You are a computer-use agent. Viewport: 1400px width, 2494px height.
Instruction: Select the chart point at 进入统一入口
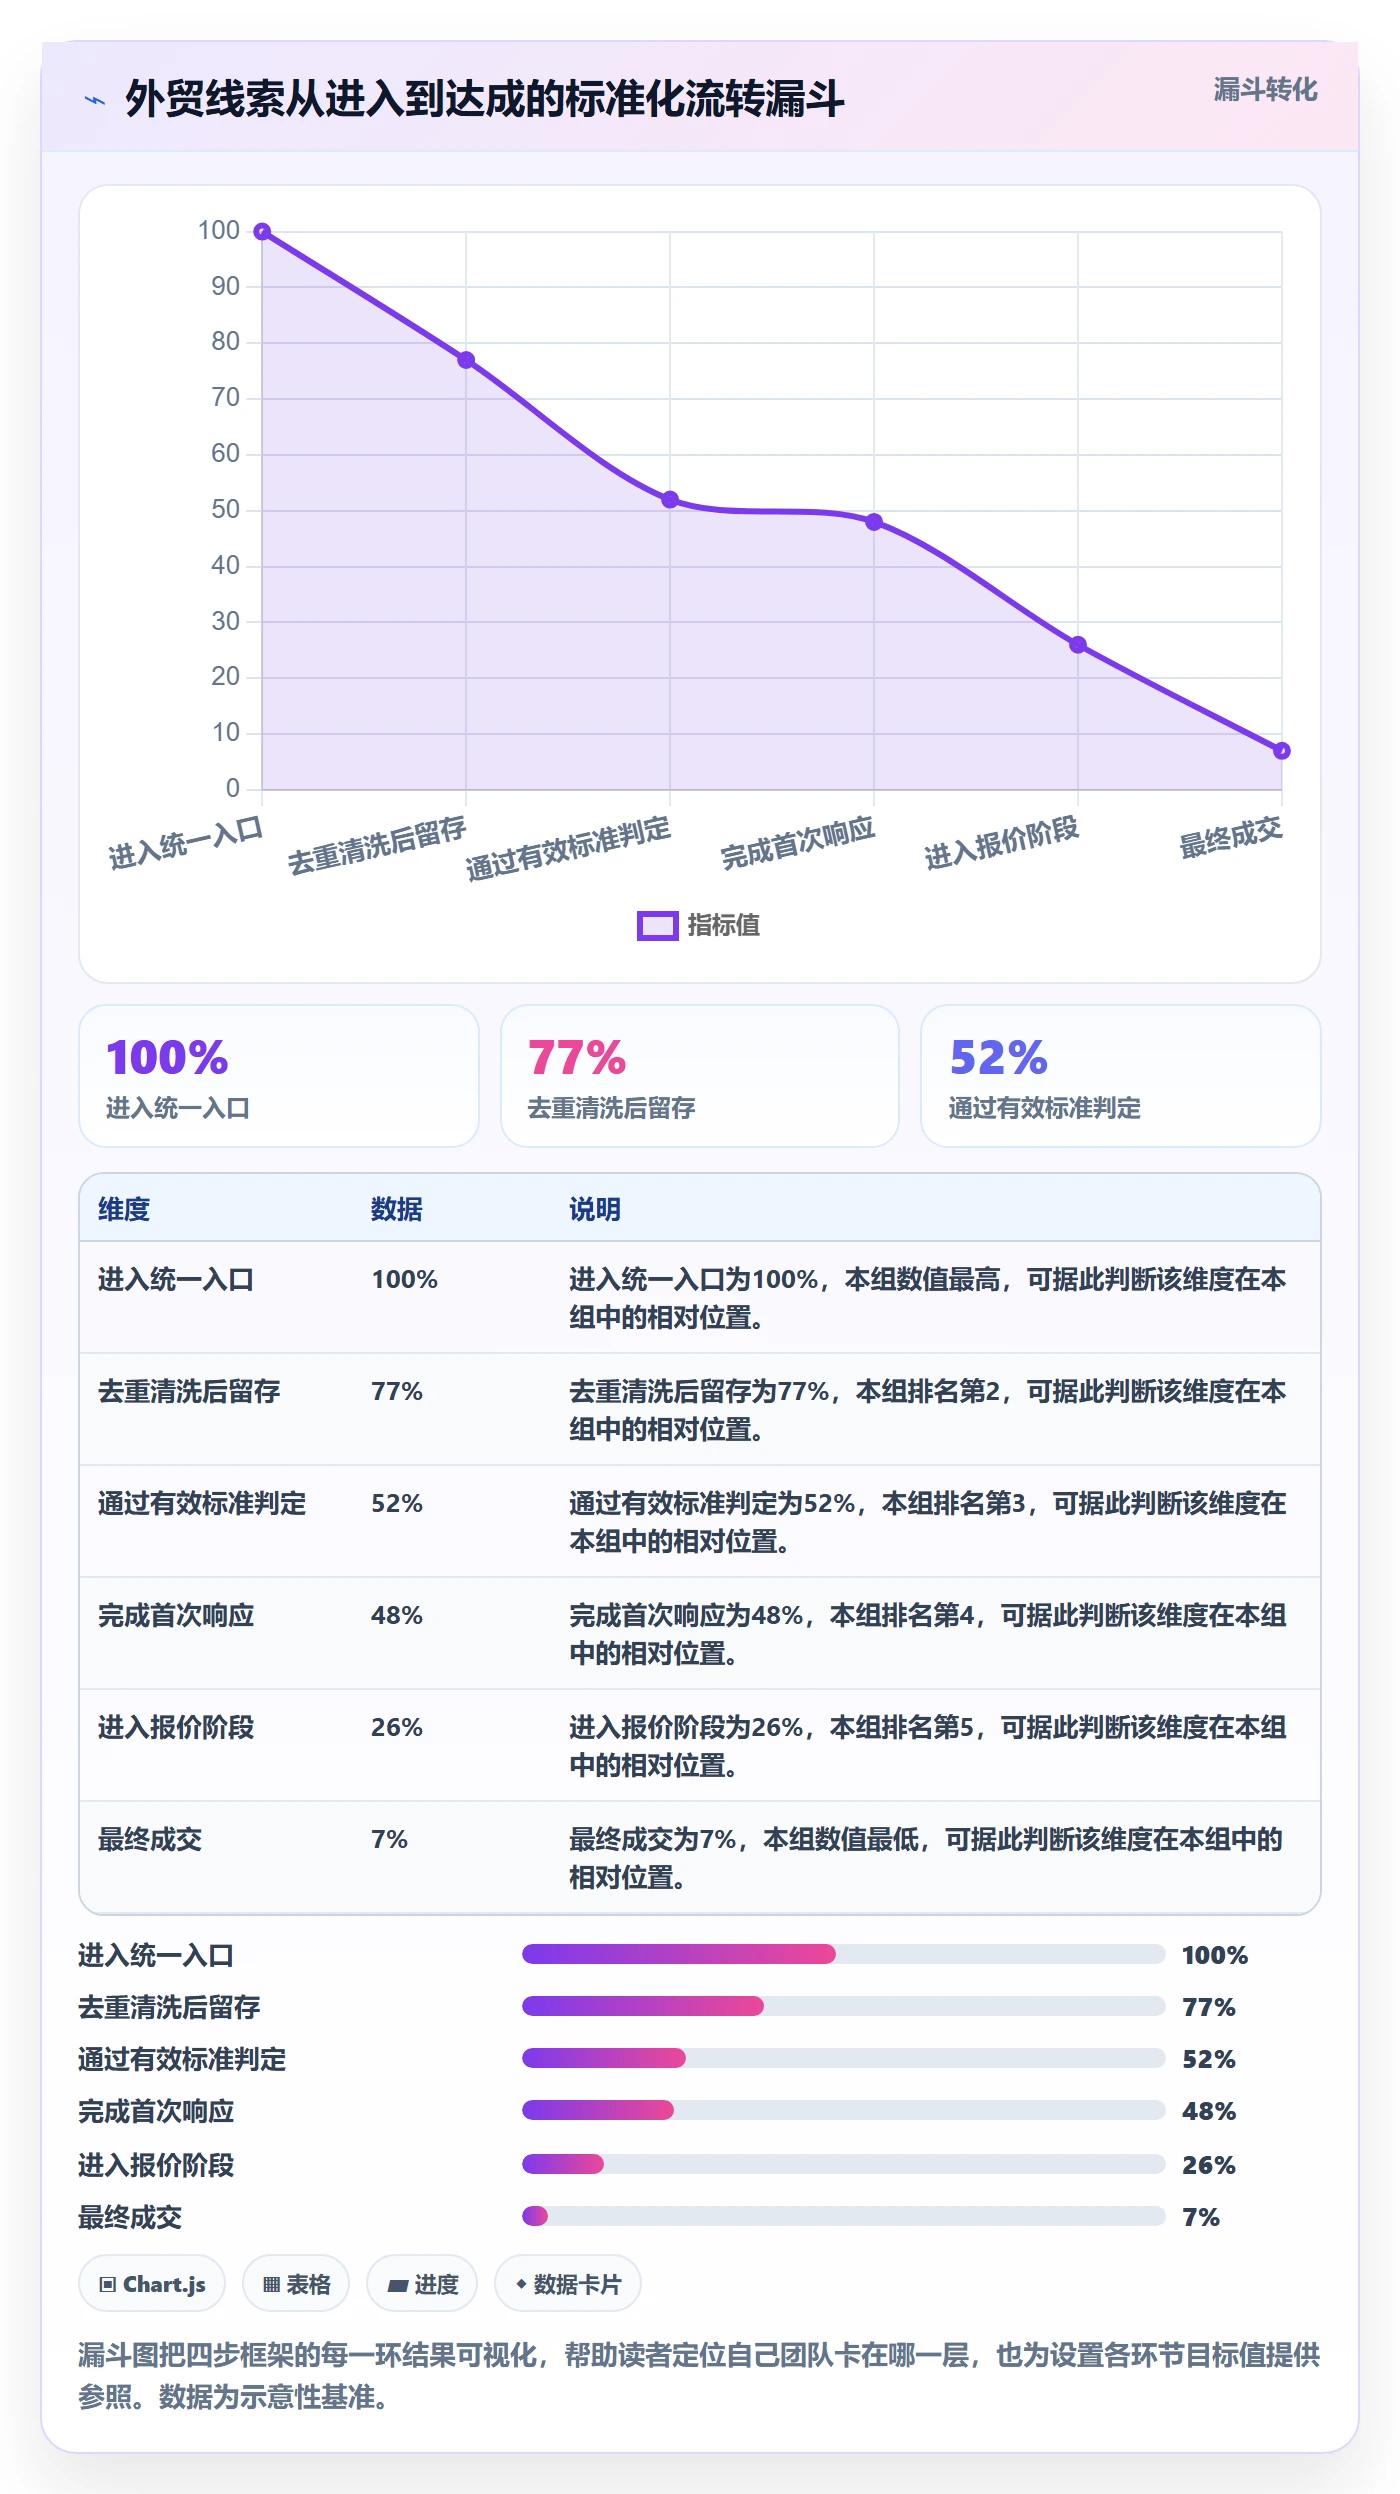(x=262, y=232)
